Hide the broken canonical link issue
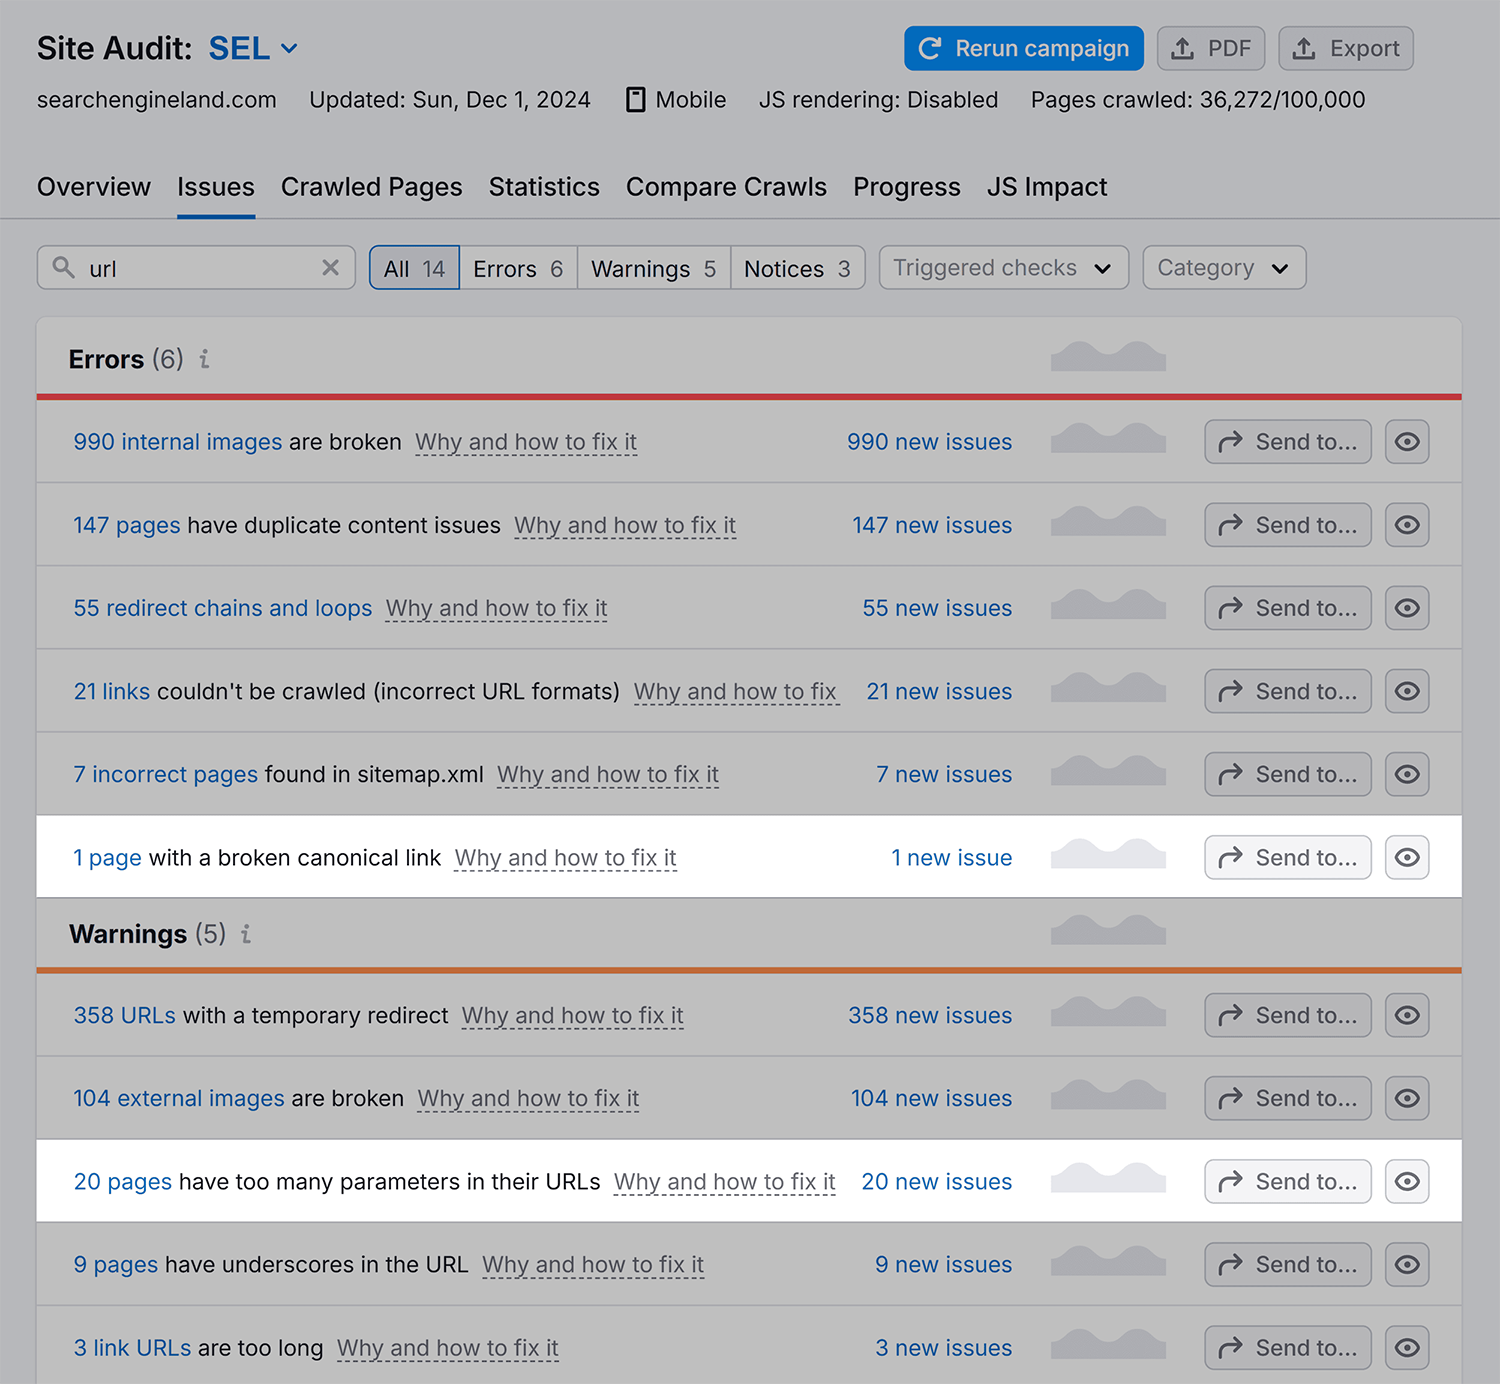Viewport: 1500px width, 1384px height. (1407, 857)
